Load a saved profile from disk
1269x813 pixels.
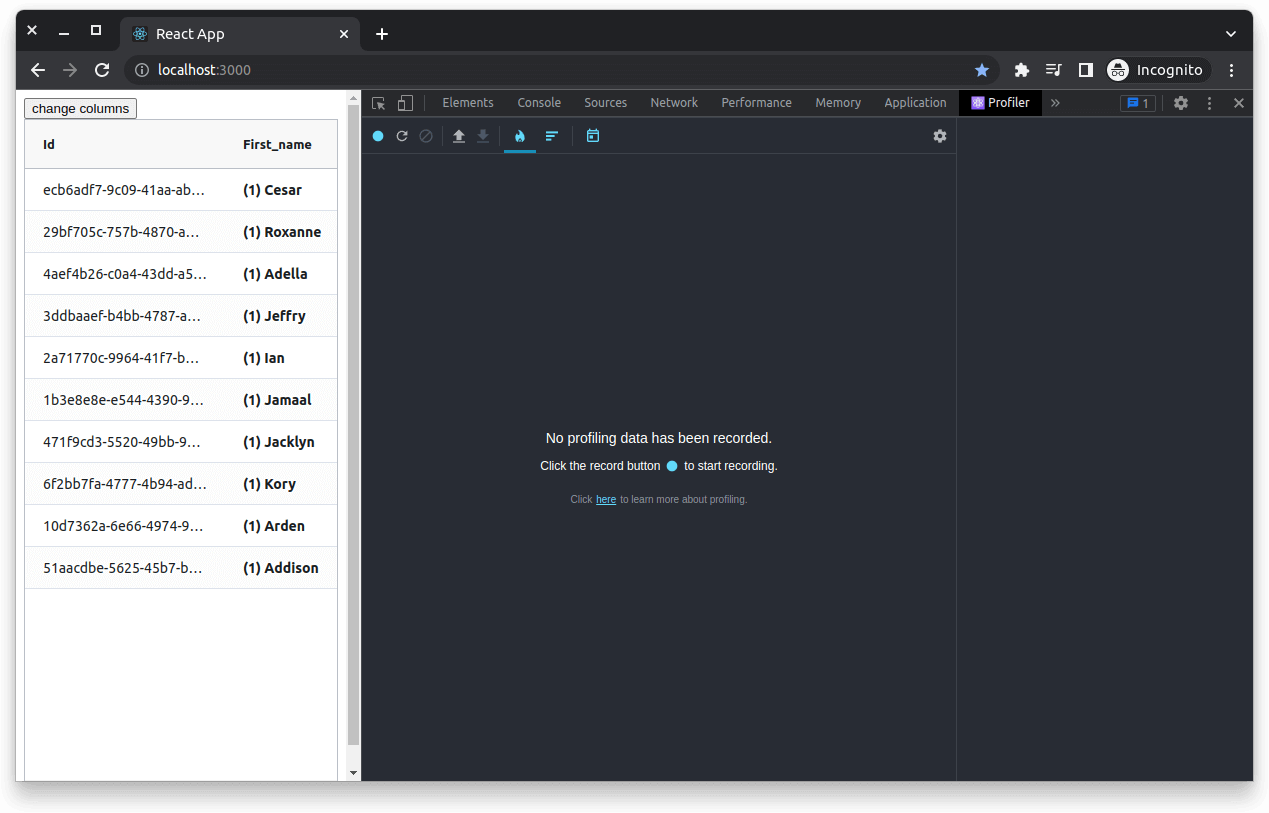pos(458,136)
